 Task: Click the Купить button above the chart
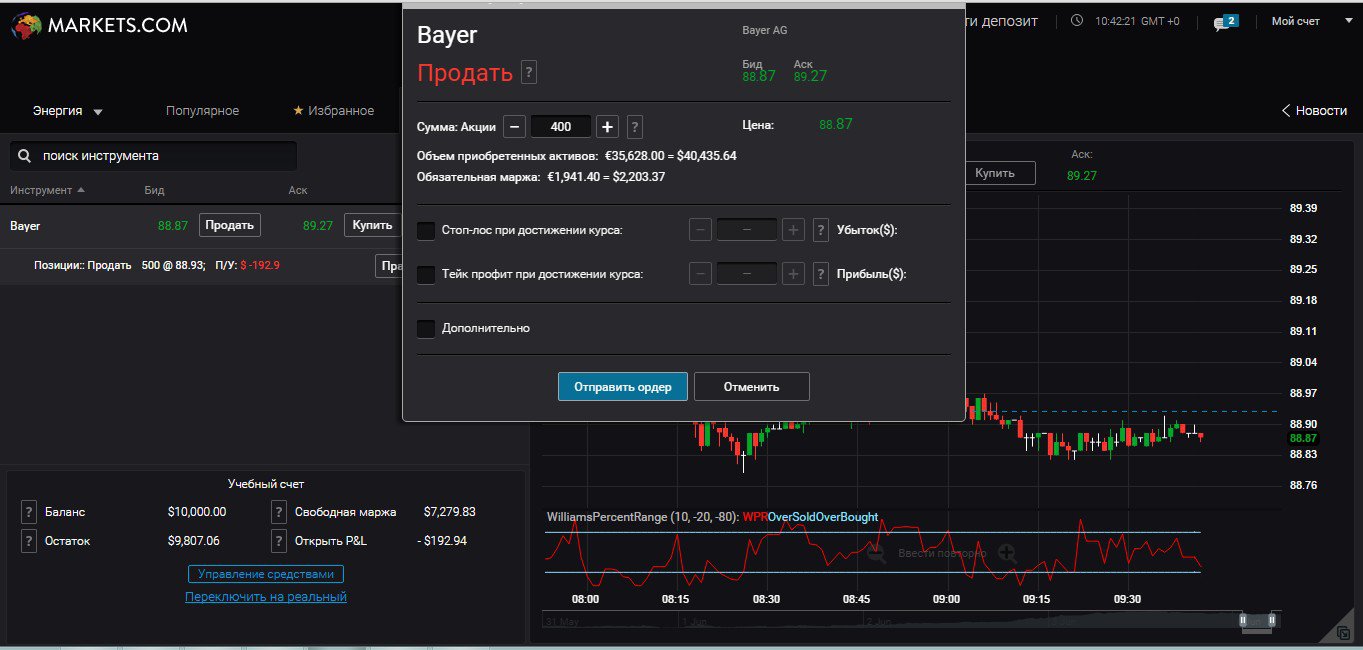coord(1000,172)
